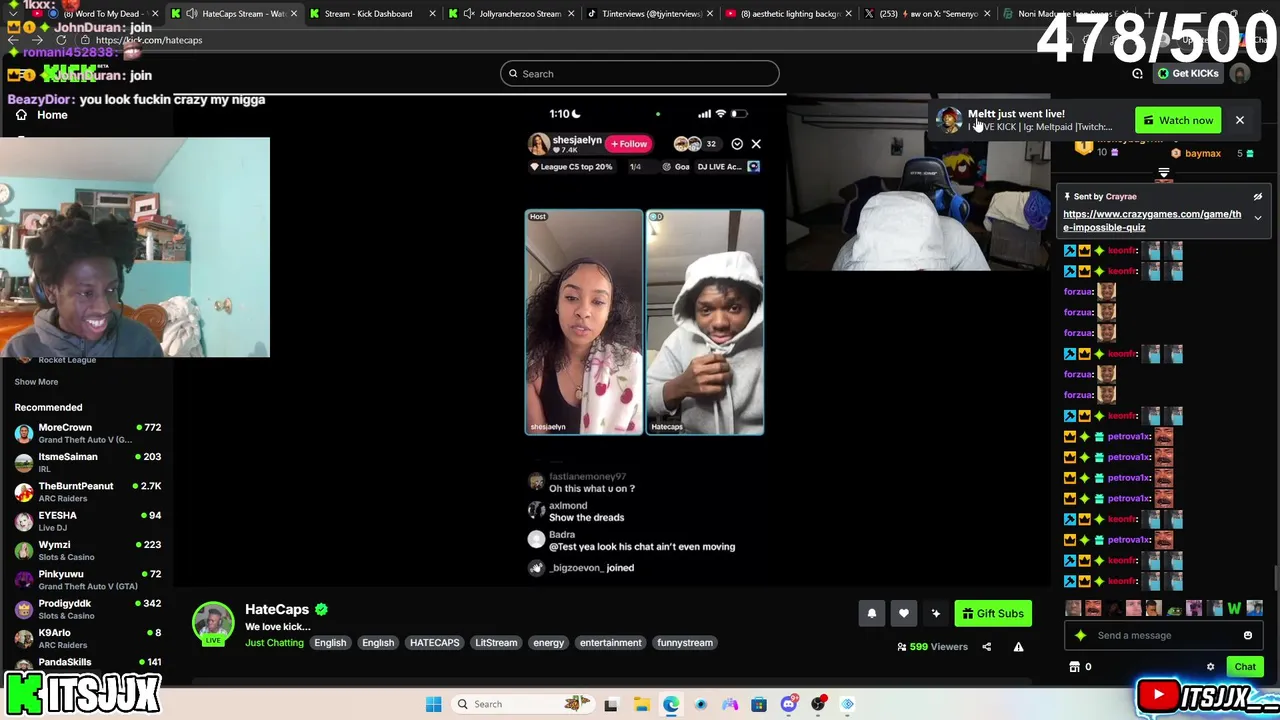Viewport: 1280px width, 720px height.
Task: Open MoreCrown recommended channel
Action: pos(87,433)
